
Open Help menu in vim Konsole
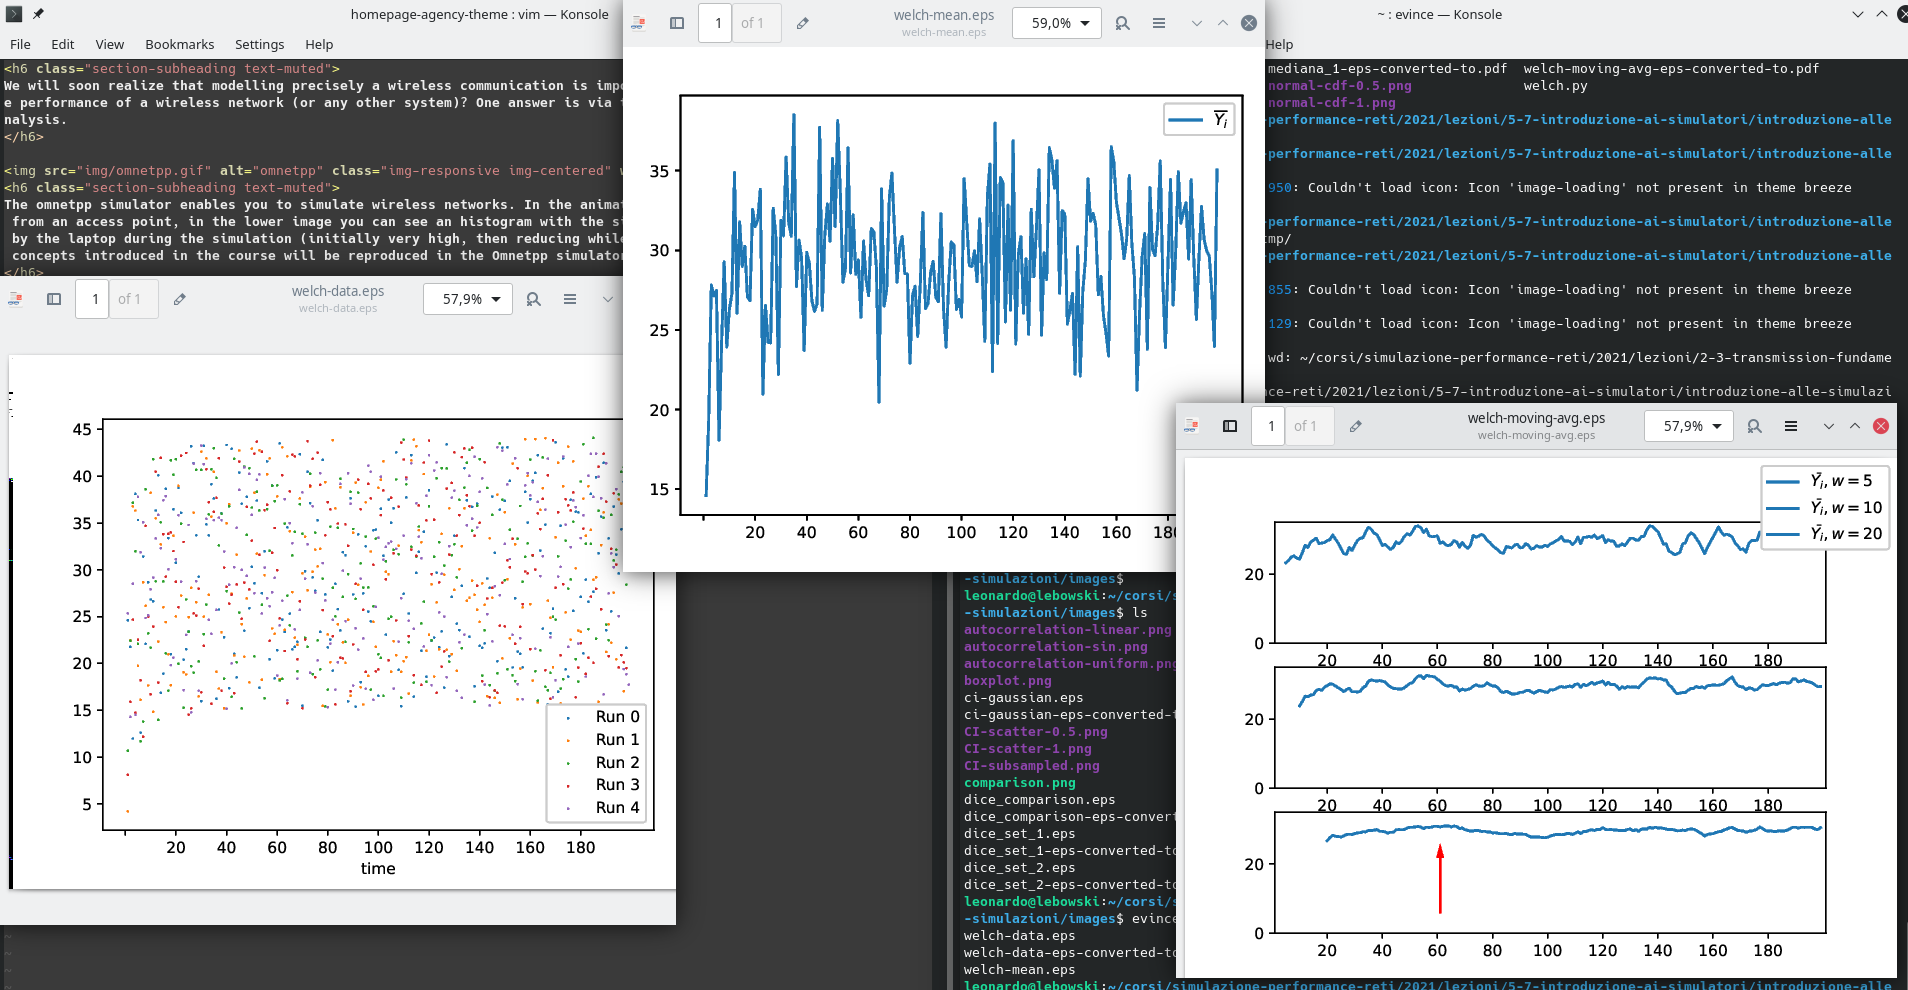[319, 44]
